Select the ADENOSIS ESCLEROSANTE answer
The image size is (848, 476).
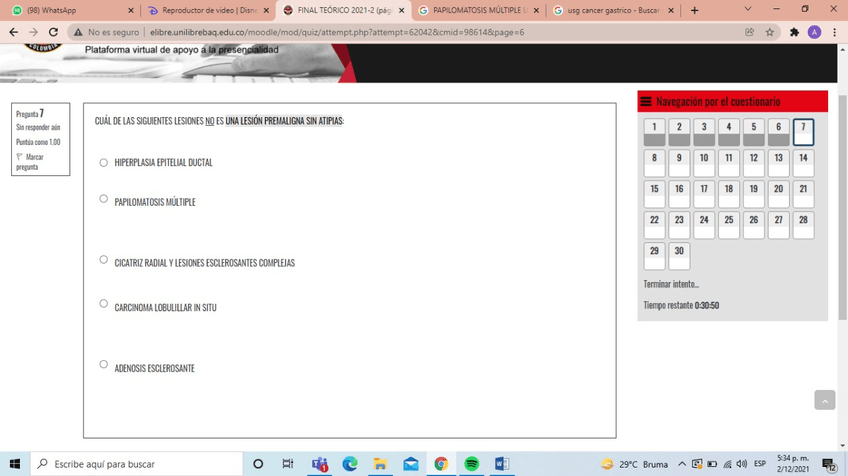103,364
